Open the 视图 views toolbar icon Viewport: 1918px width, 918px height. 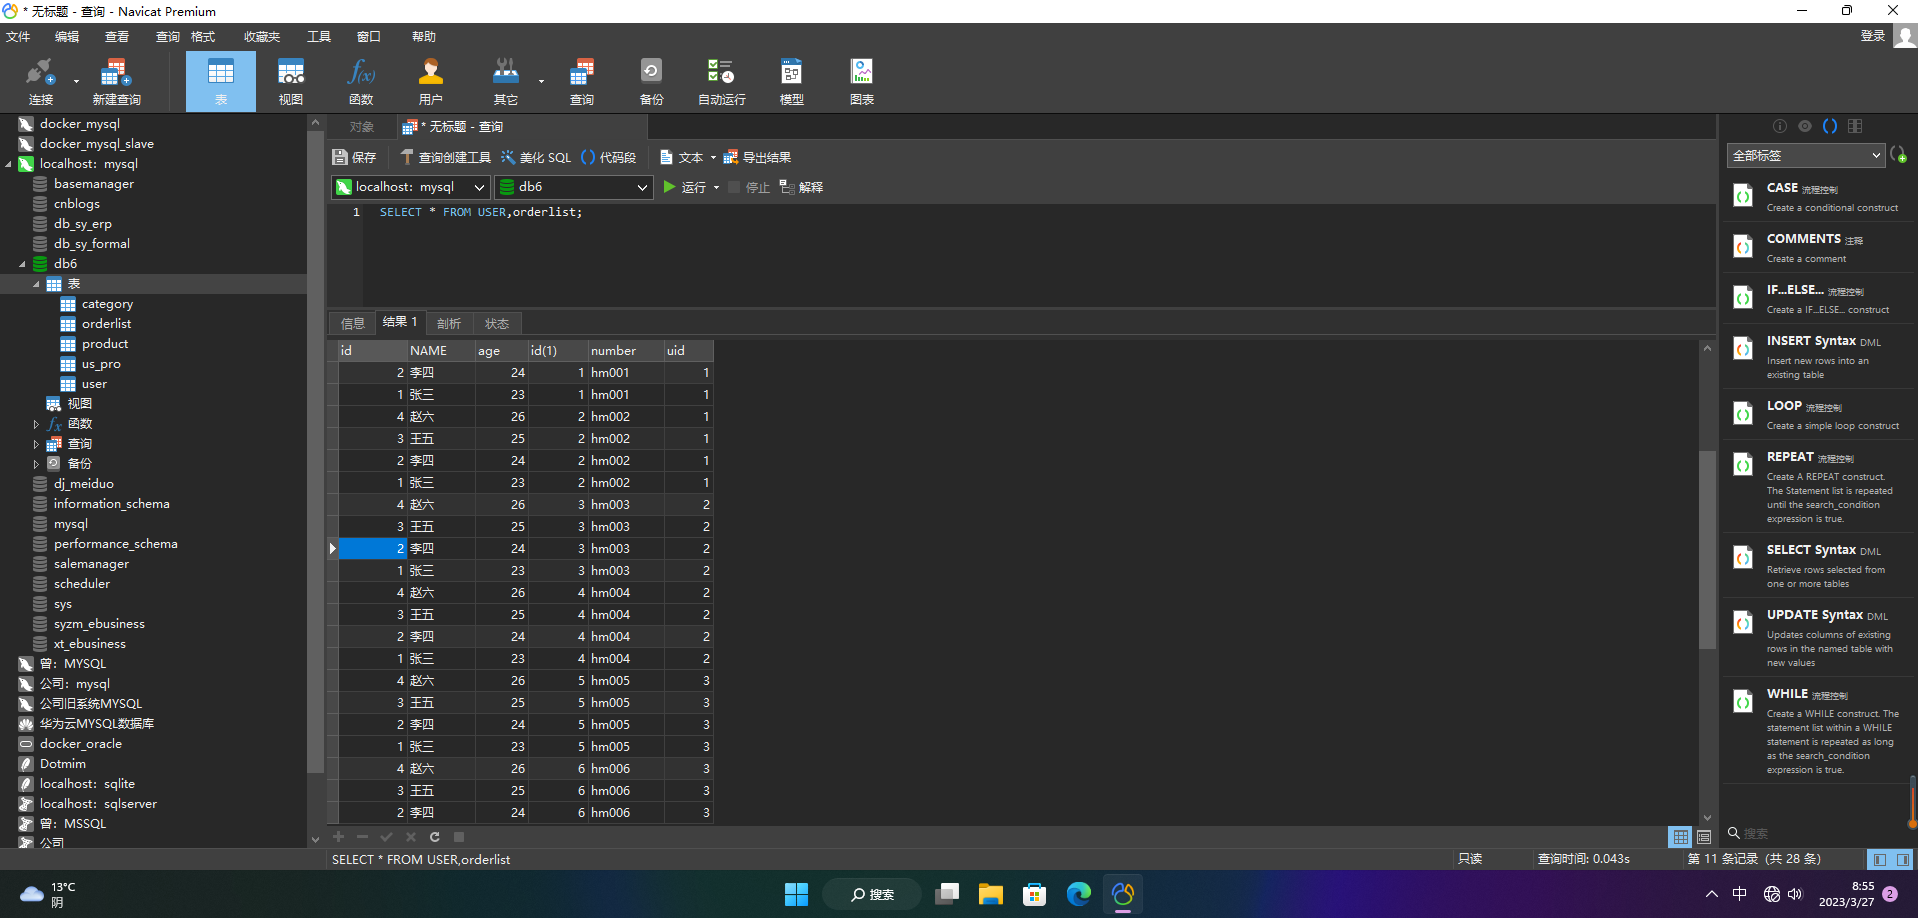pos(291,82)
